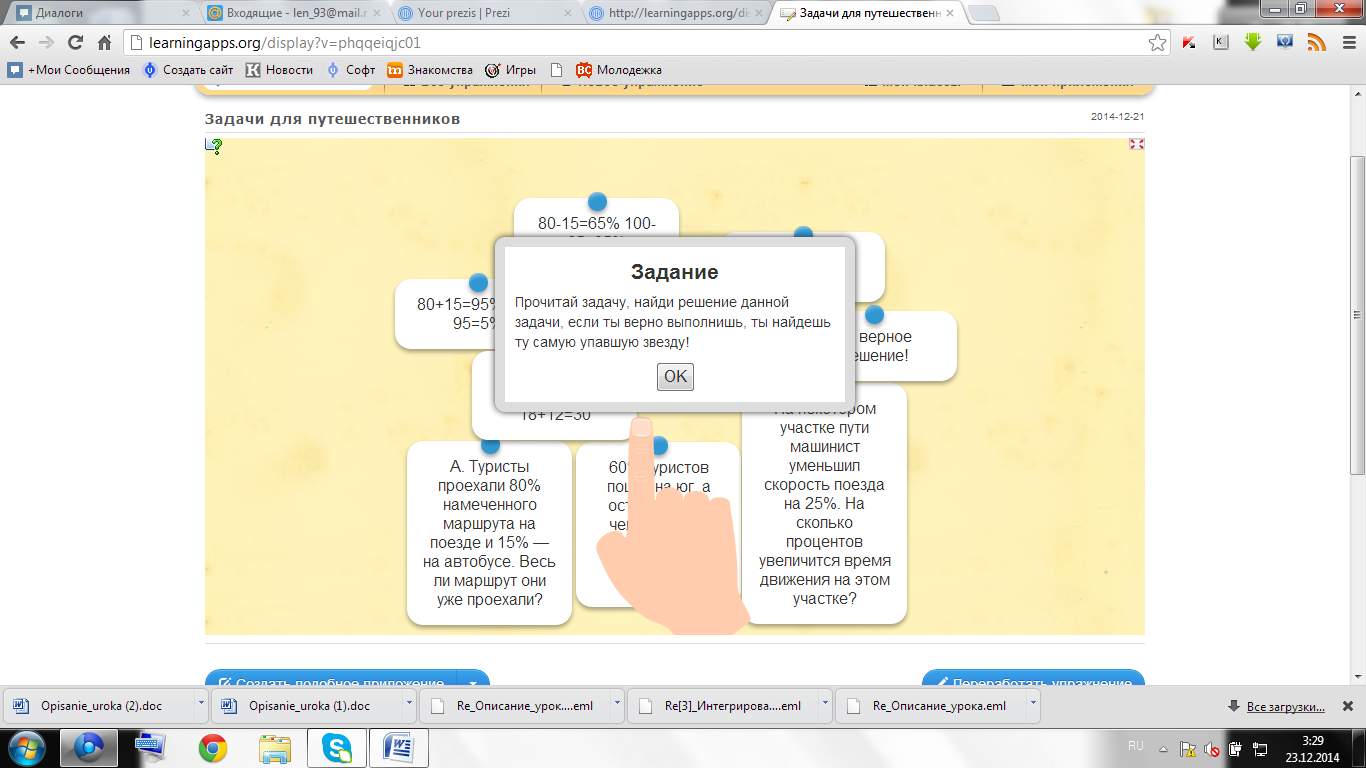This screenshot has height=768, width=1366.
Task: Click the help question mark icon
Action: coord(214,146)
